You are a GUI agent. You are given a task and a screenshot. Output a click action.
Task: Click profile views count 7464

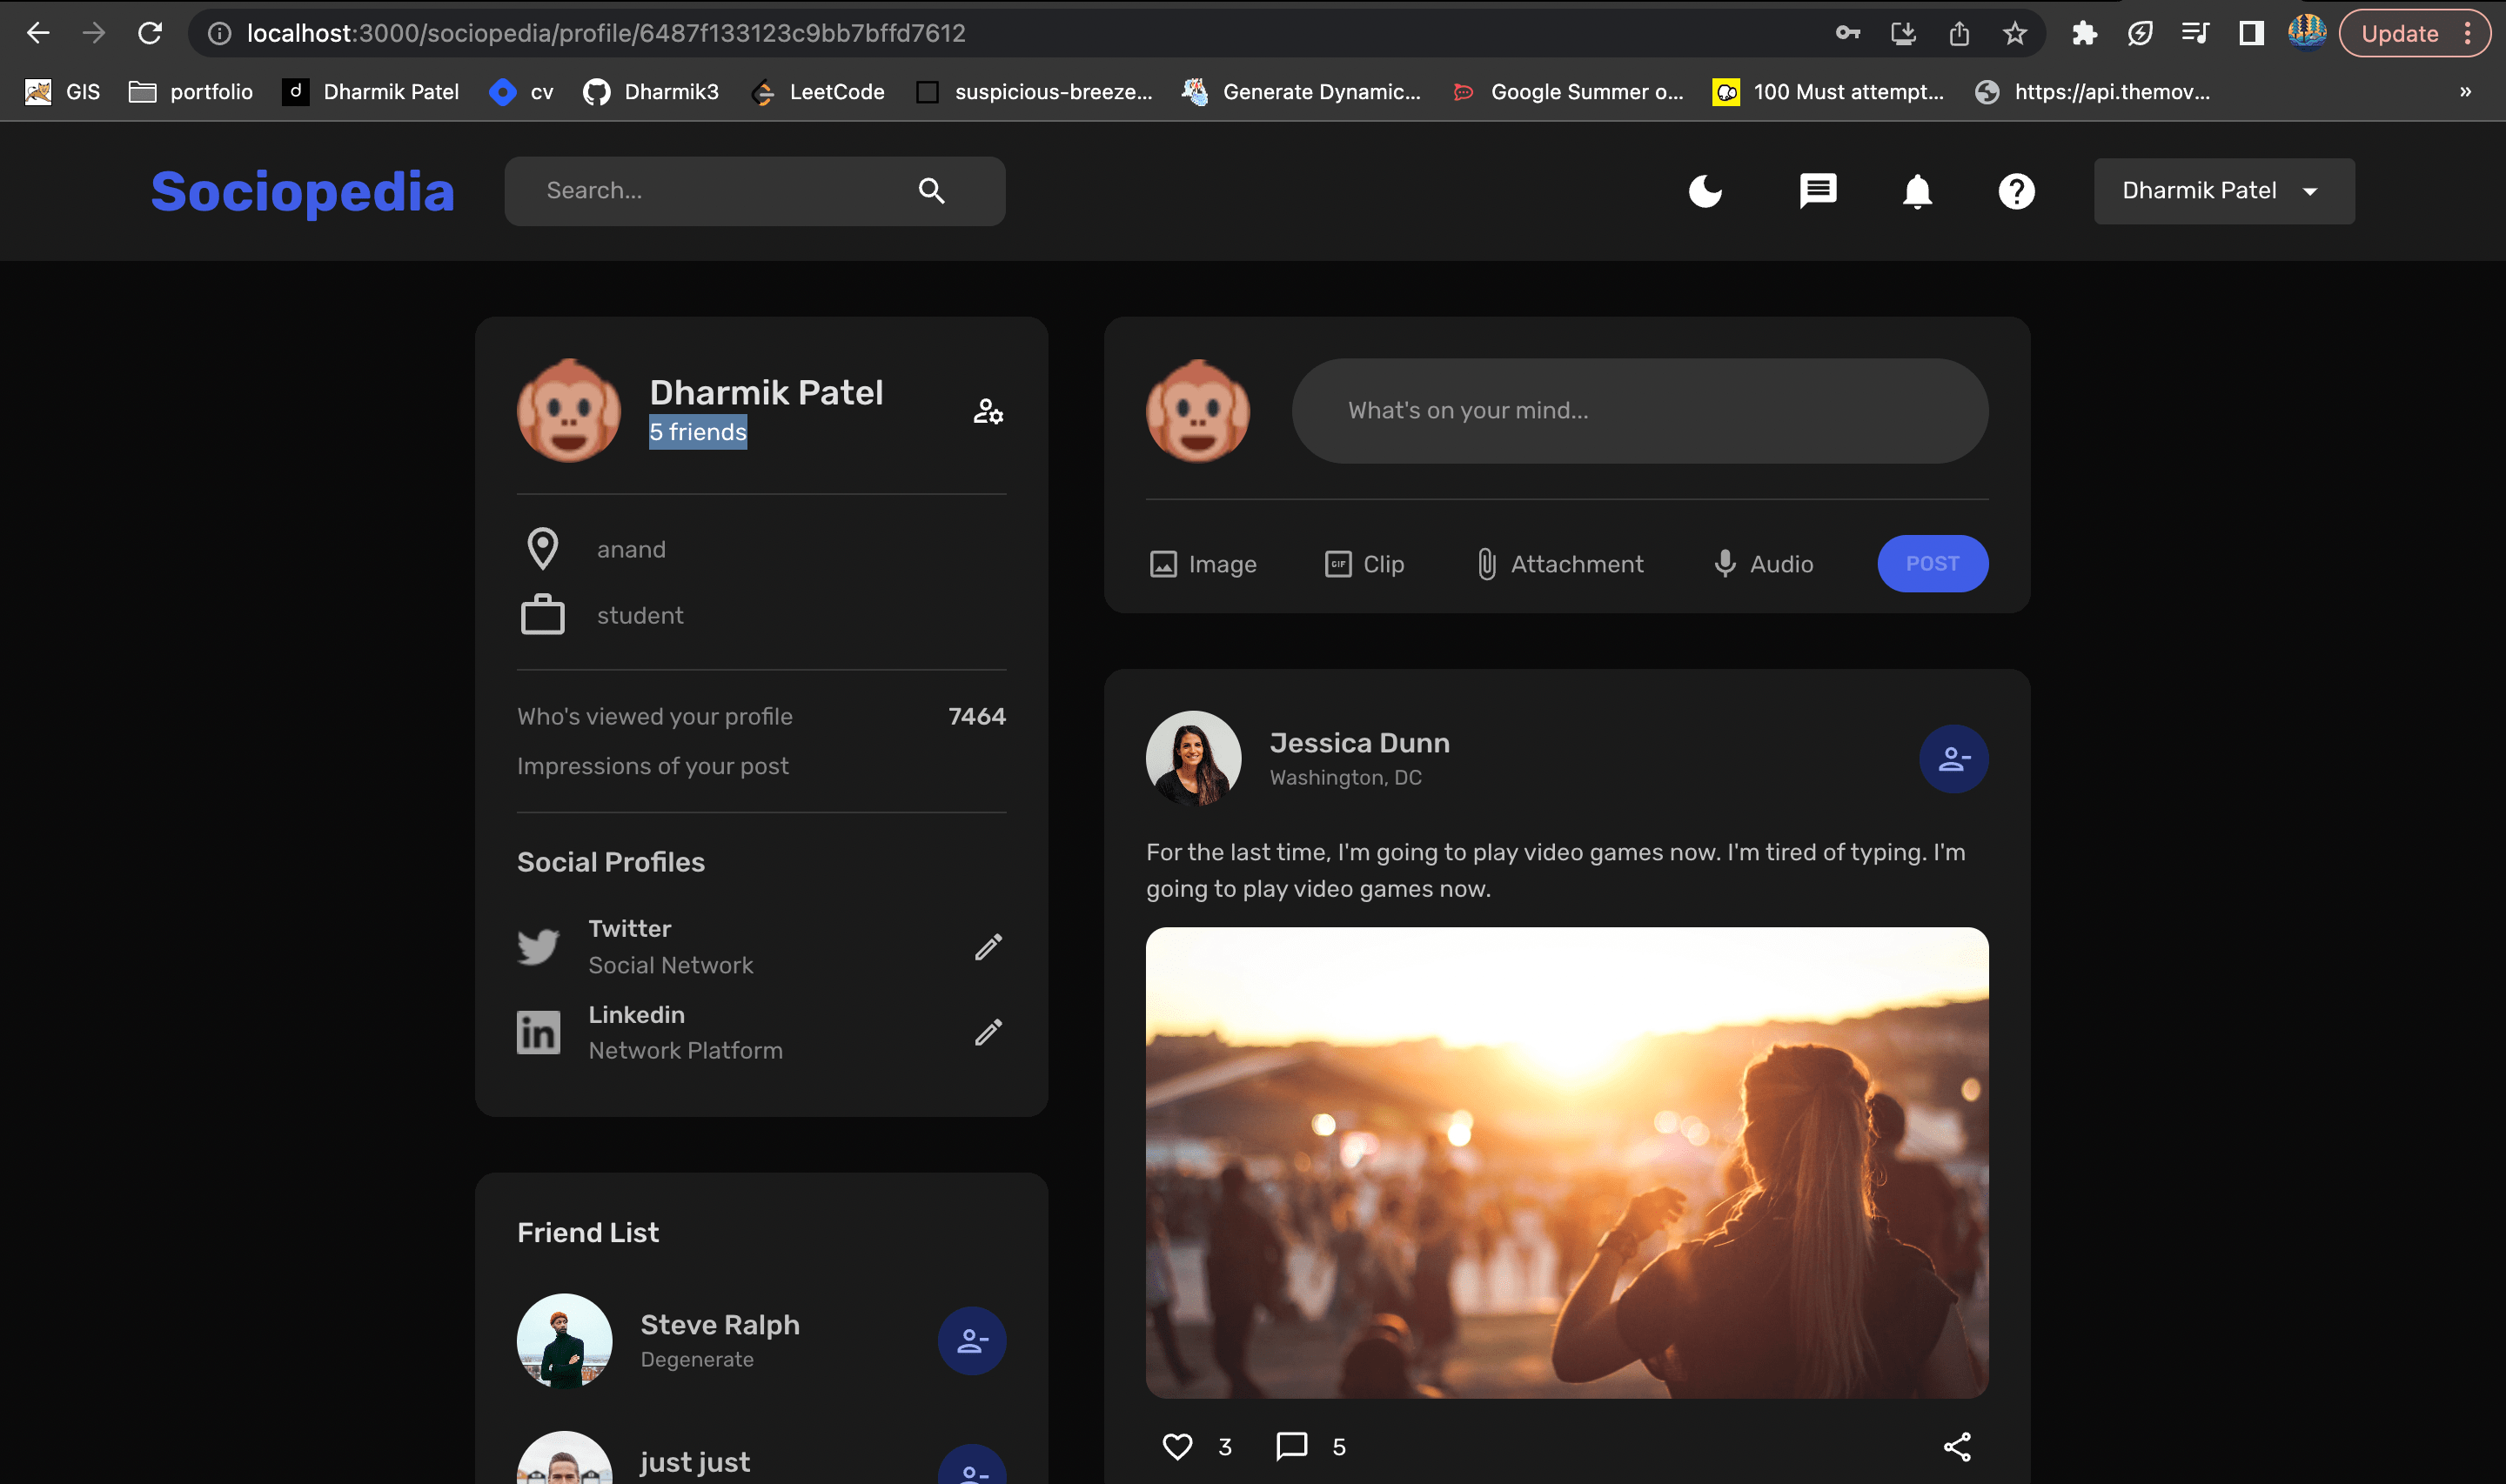click(x=976, y=716)
